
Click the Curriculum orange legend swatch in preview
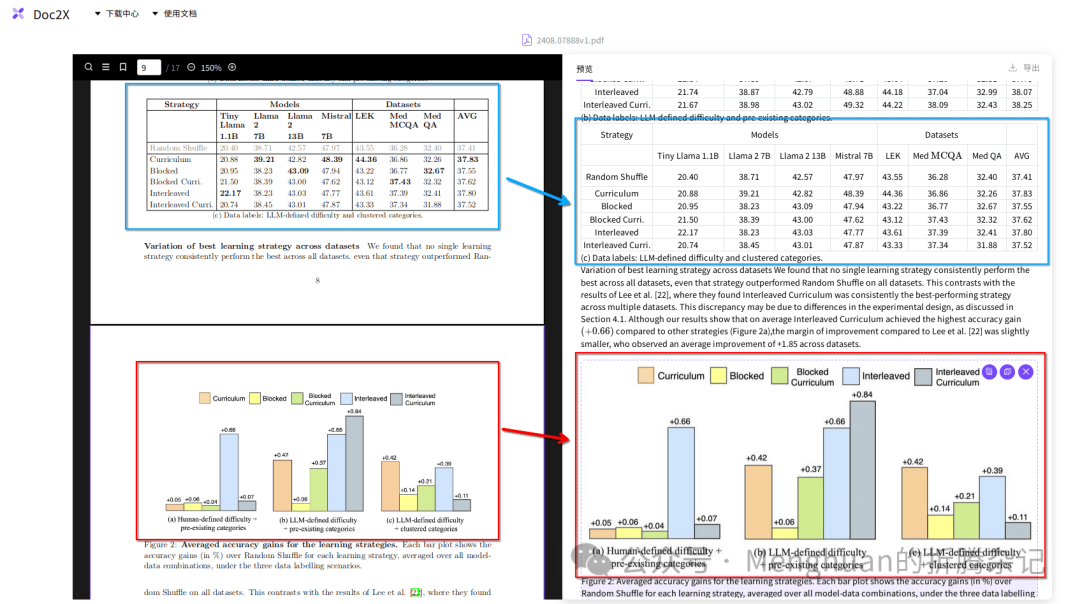645,376
